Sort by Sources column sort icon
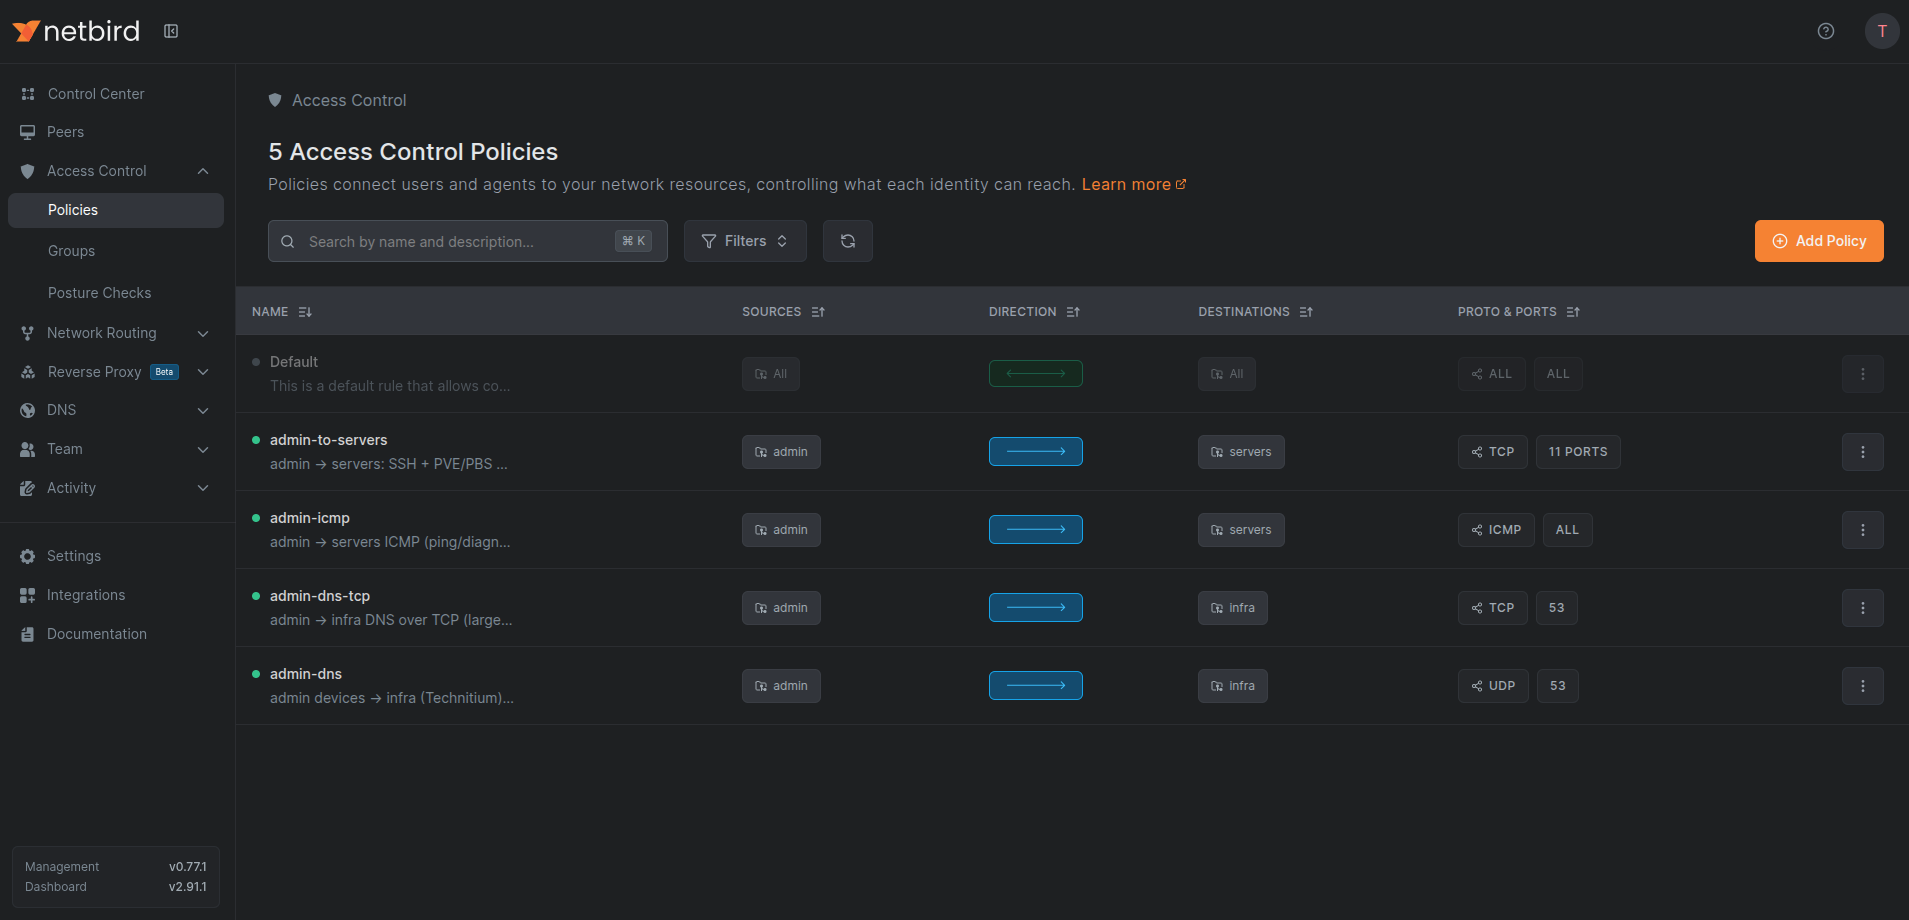Viewport: 1909px width, 920px height. (818, 312)
